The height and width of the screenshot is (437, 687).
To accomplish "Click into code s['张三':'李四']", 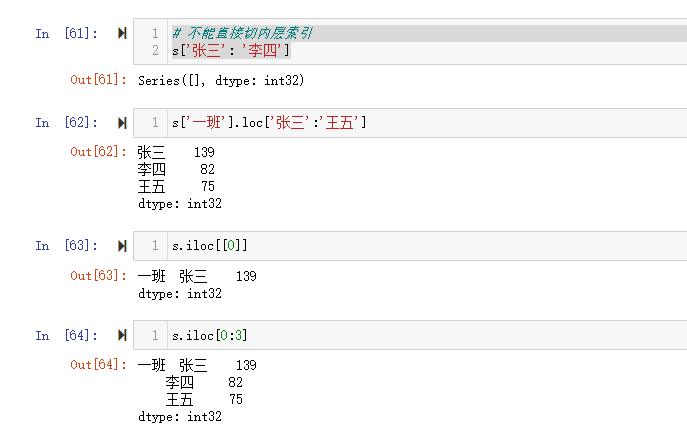I will pyautogui.click(x=230, y=50).
